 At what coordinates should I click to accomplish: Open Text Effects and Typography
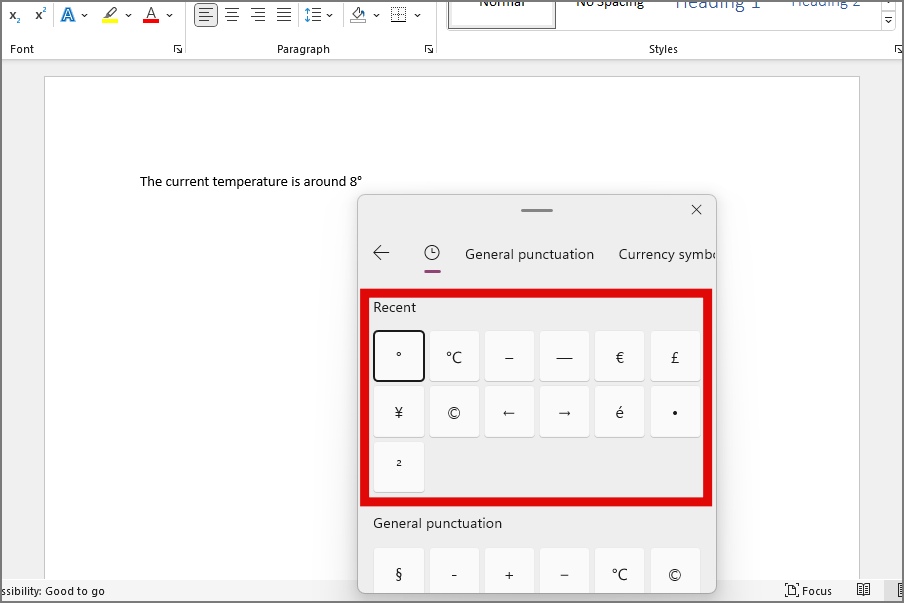(x=68, y=15)
